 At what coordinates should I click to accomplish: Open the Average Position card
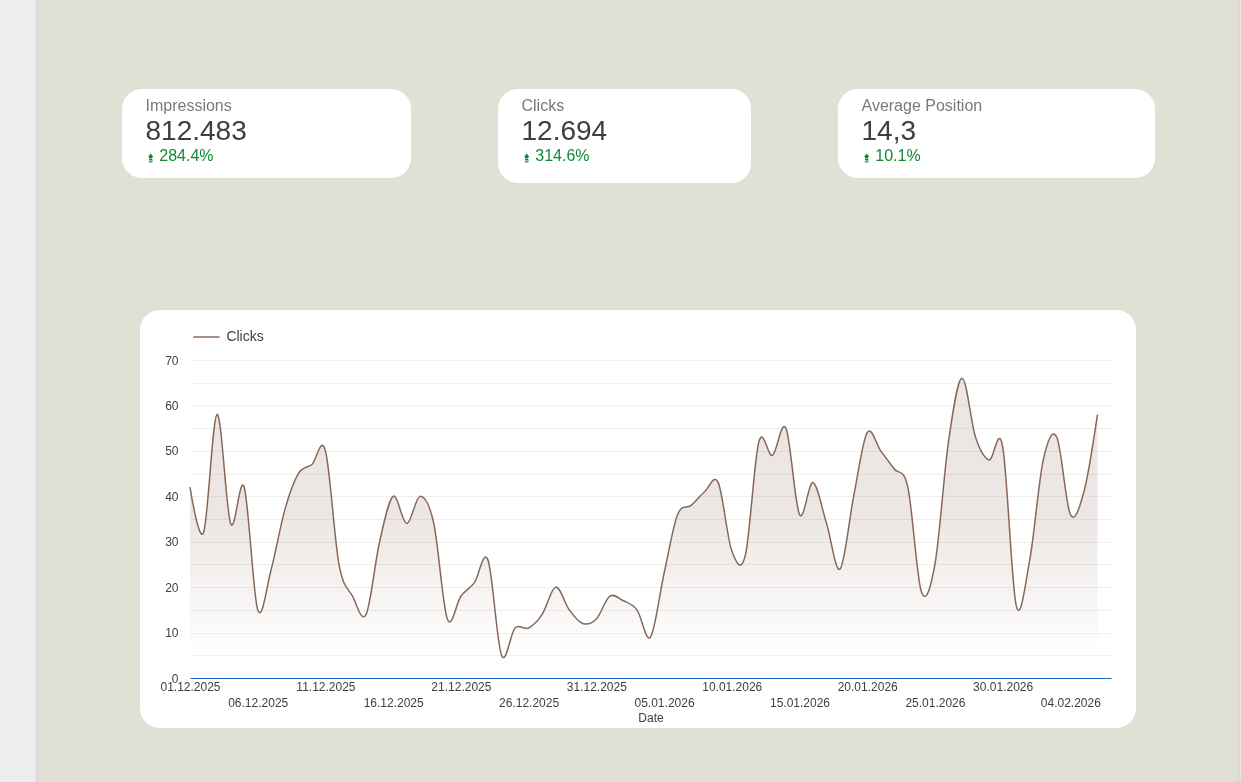(x=996, y=133)
